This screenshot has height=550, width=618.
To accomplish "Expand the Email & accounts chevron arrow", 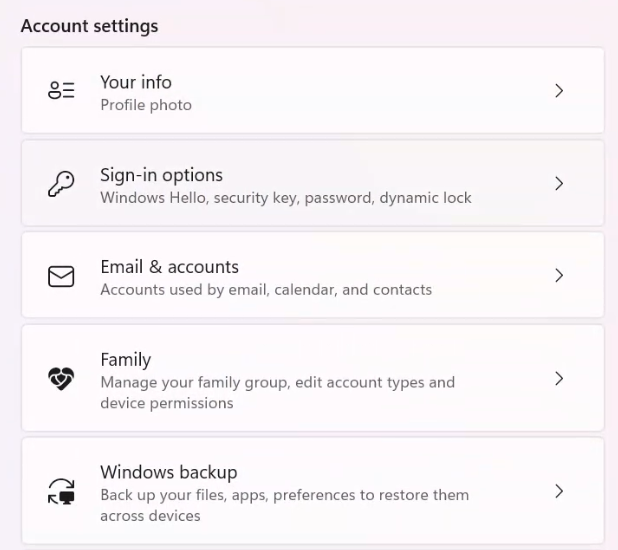I will (x=559, y=276).
